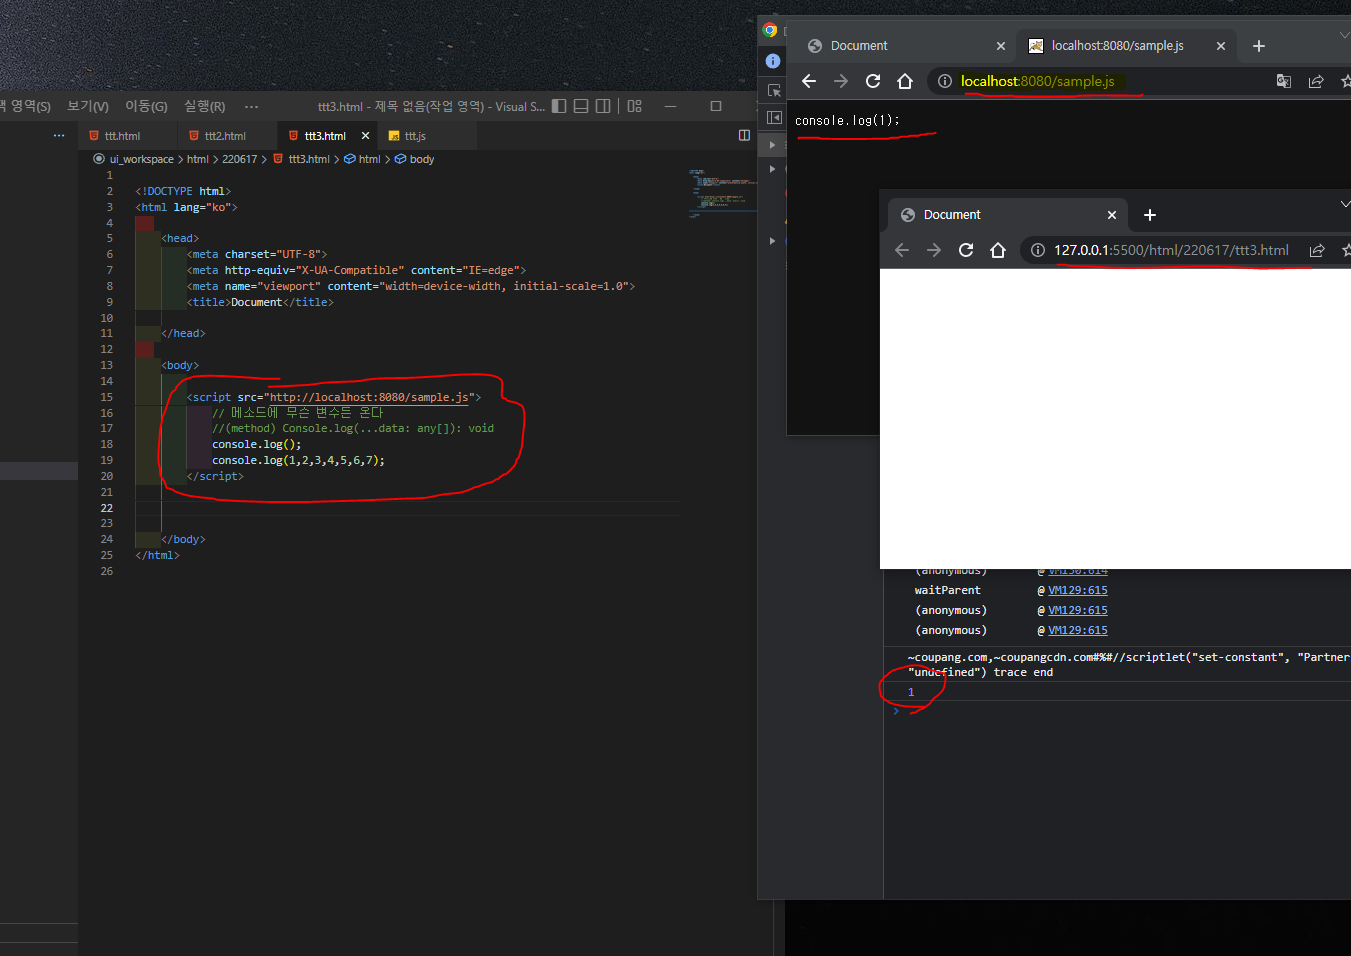Open a new tab in back Chrome window

1259,46
